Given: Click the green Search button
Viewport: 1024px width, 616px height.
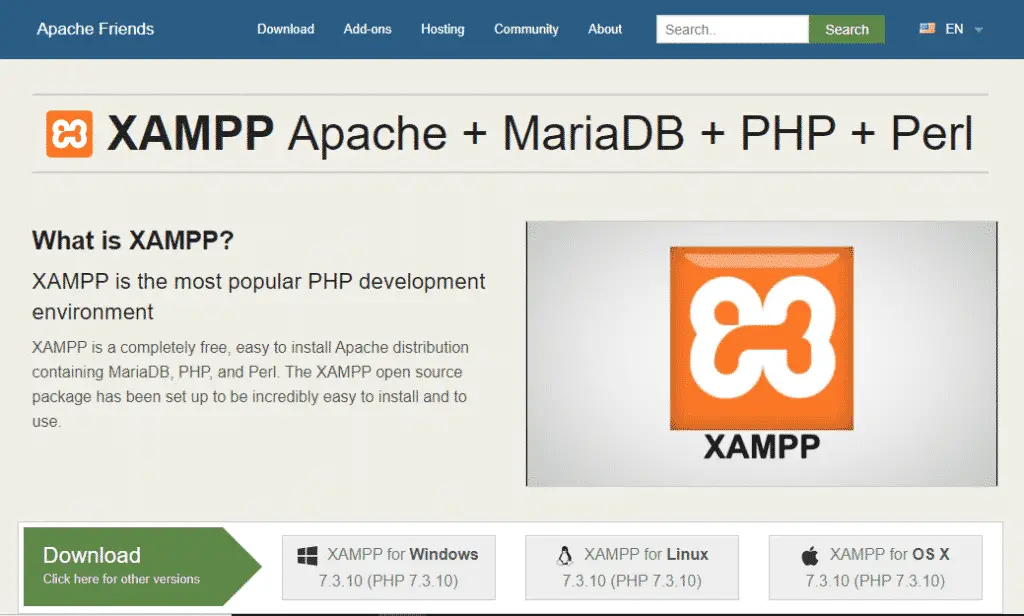Looking at the screenshot, I should tap(847, 29).
